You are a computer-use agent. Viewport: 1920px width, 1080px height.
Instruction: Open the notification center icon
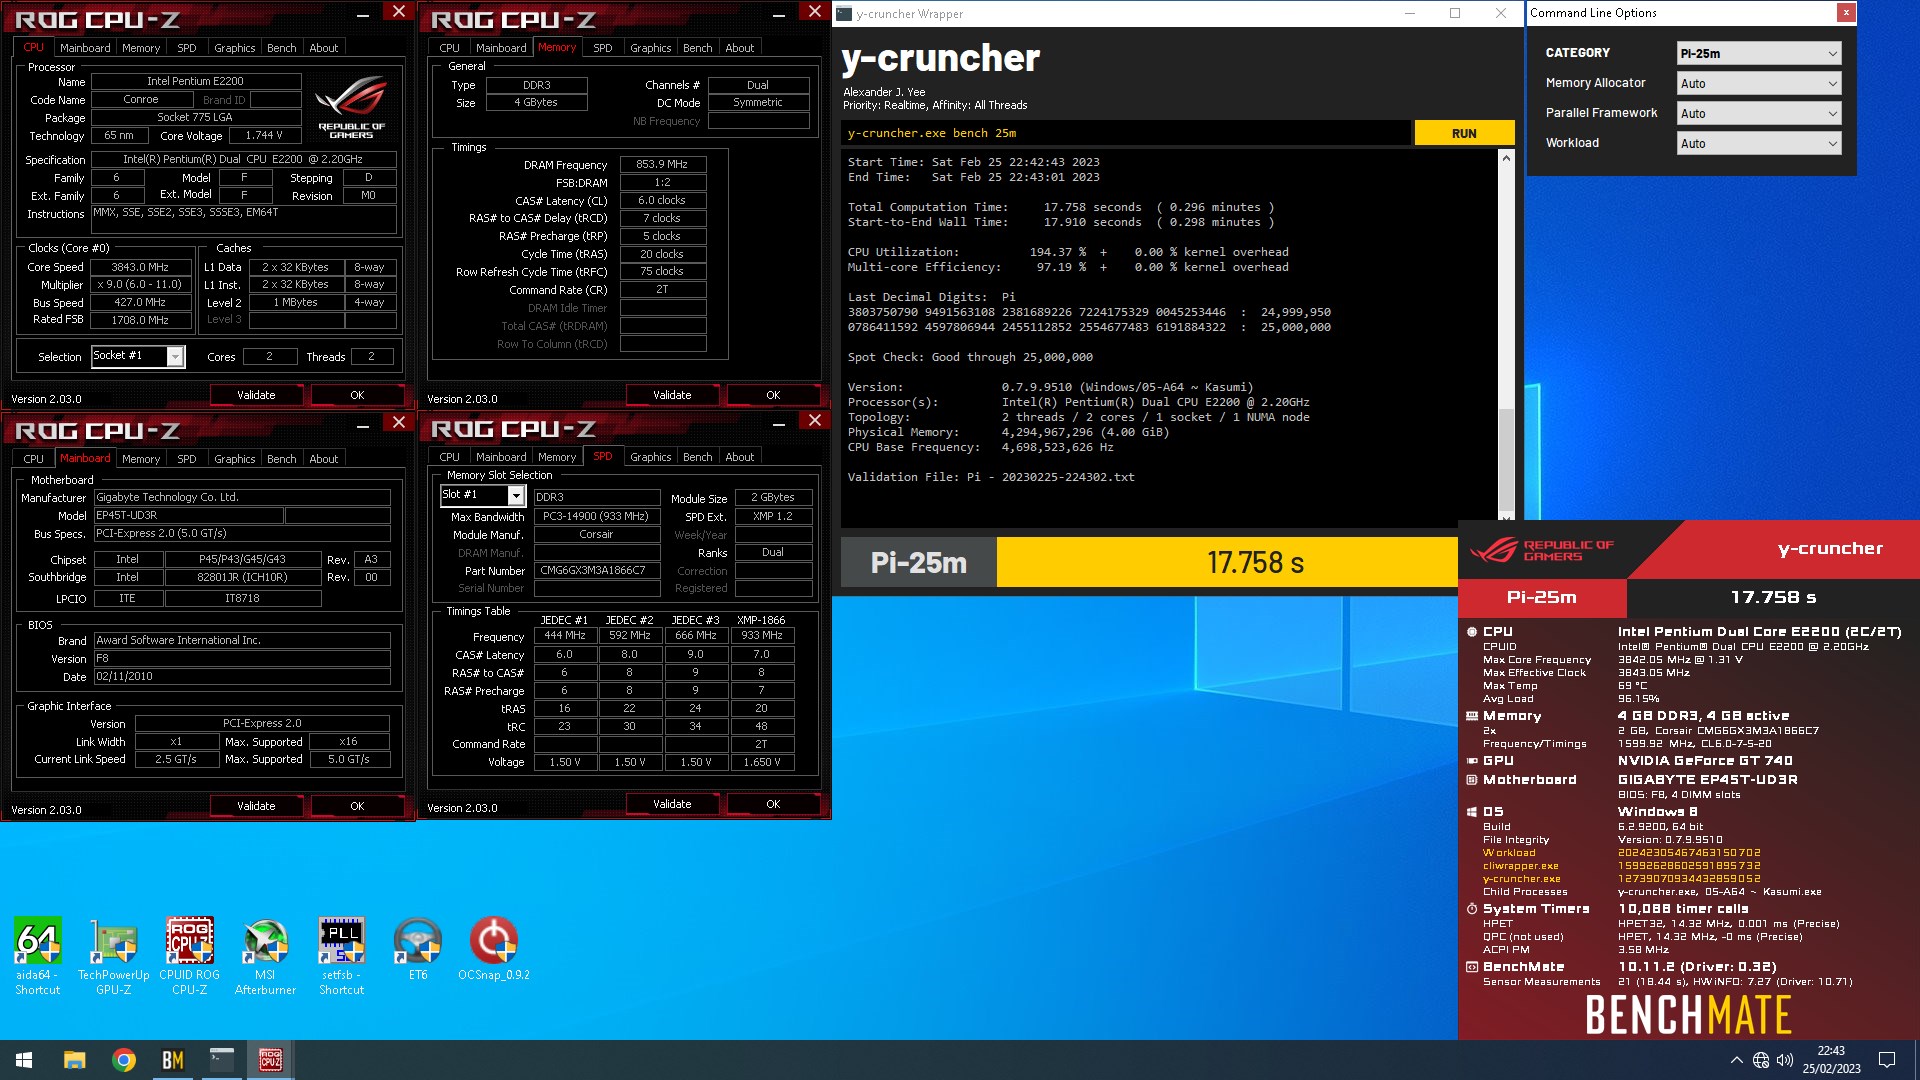1887,1060
